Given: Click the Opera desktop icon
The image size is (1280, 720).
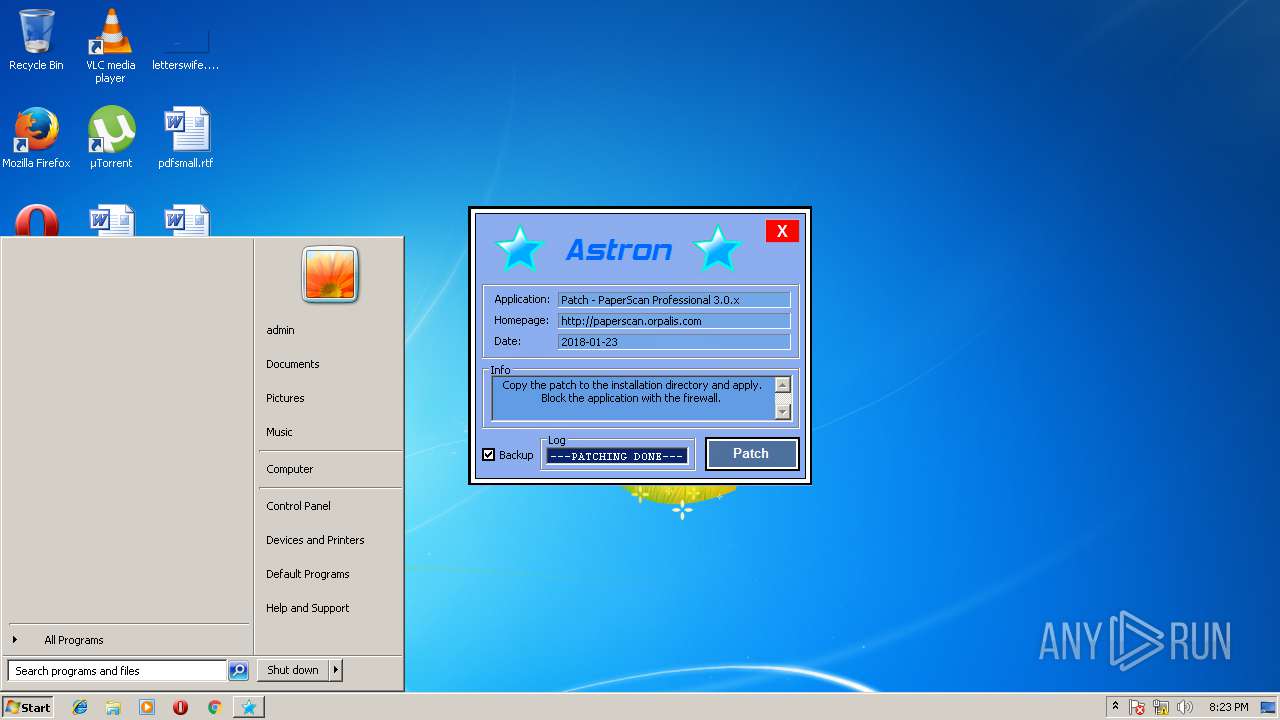Looking at the screenshot, I should (36, 220).
